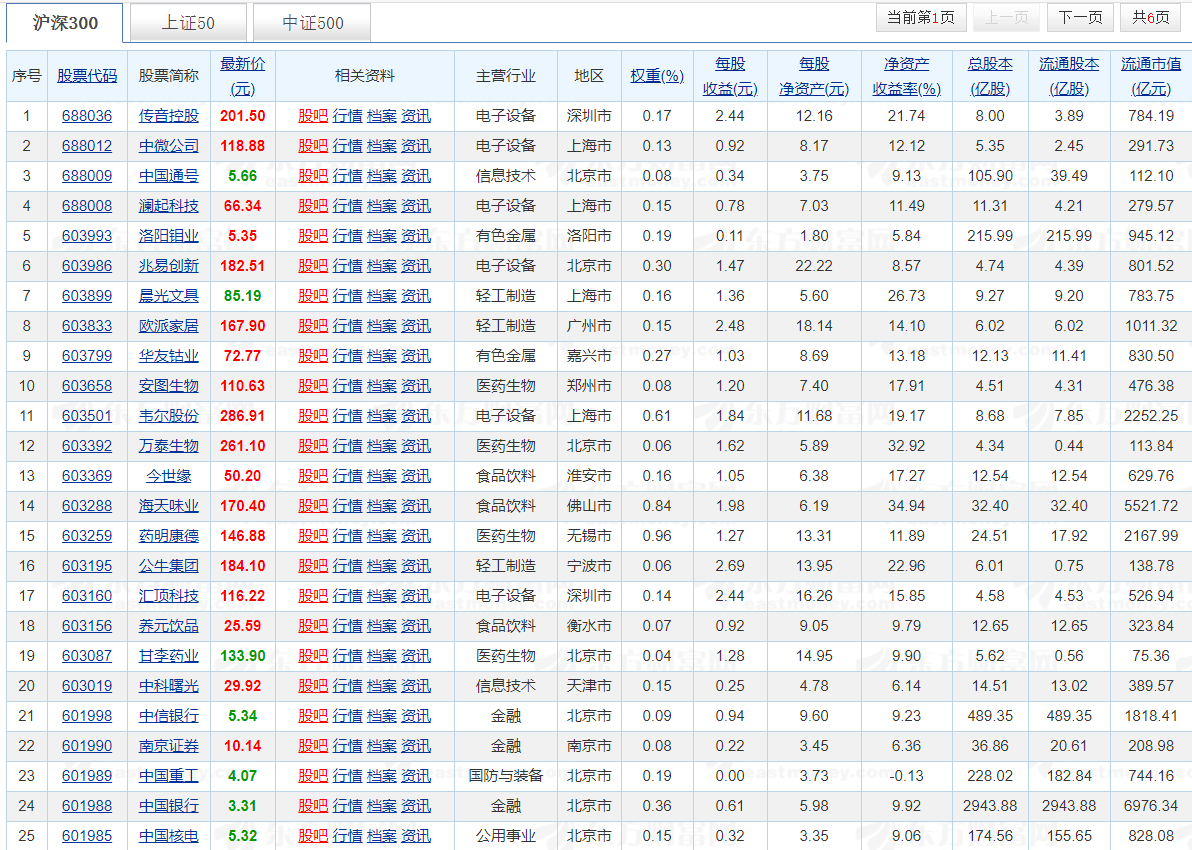
Task: Open 晨光文具 stock name link
Action: tap(169, 296)
